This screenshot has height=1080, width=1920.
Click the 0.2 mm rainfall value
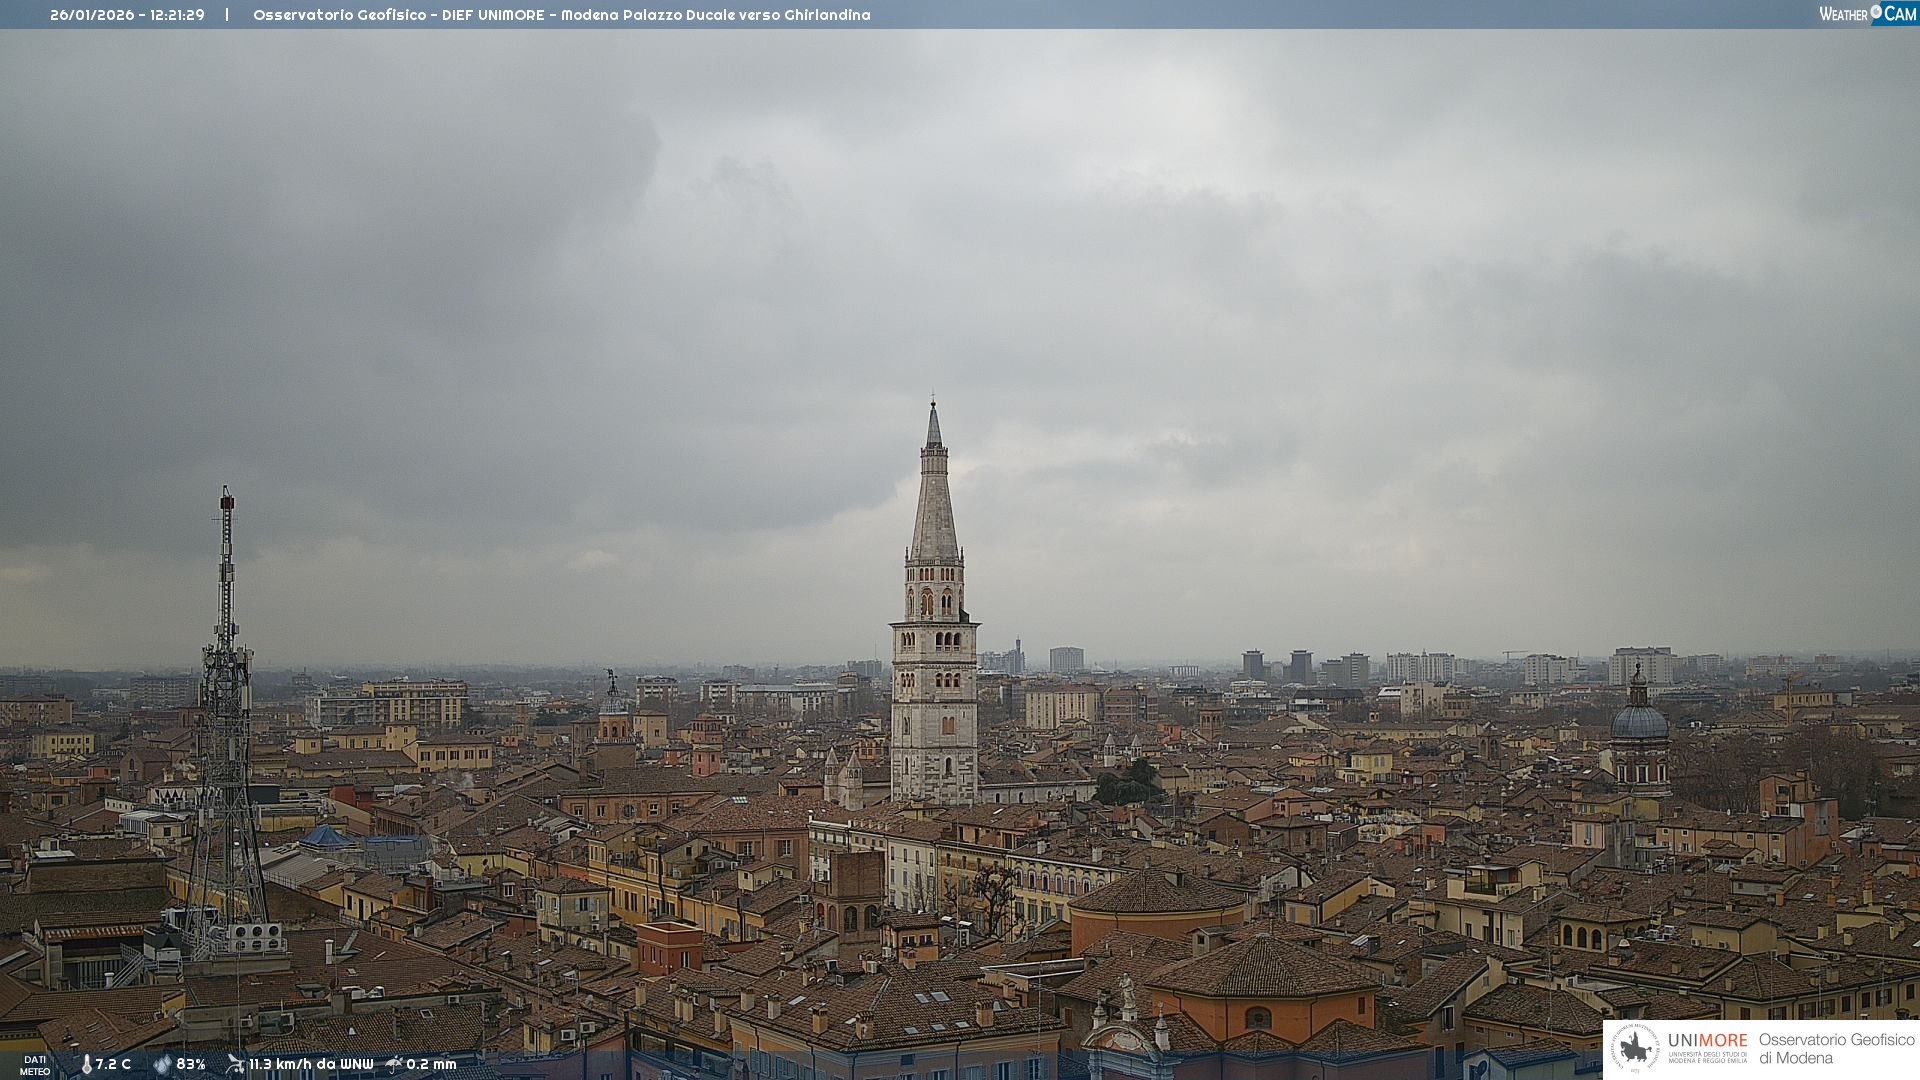431,1064
